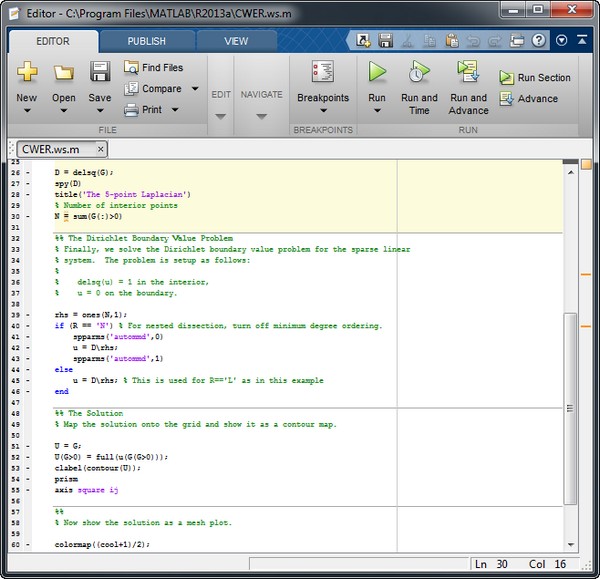Click the Run Section button
Screen dimensions: 600x579
pyautogui.click(x=535, y=78)
